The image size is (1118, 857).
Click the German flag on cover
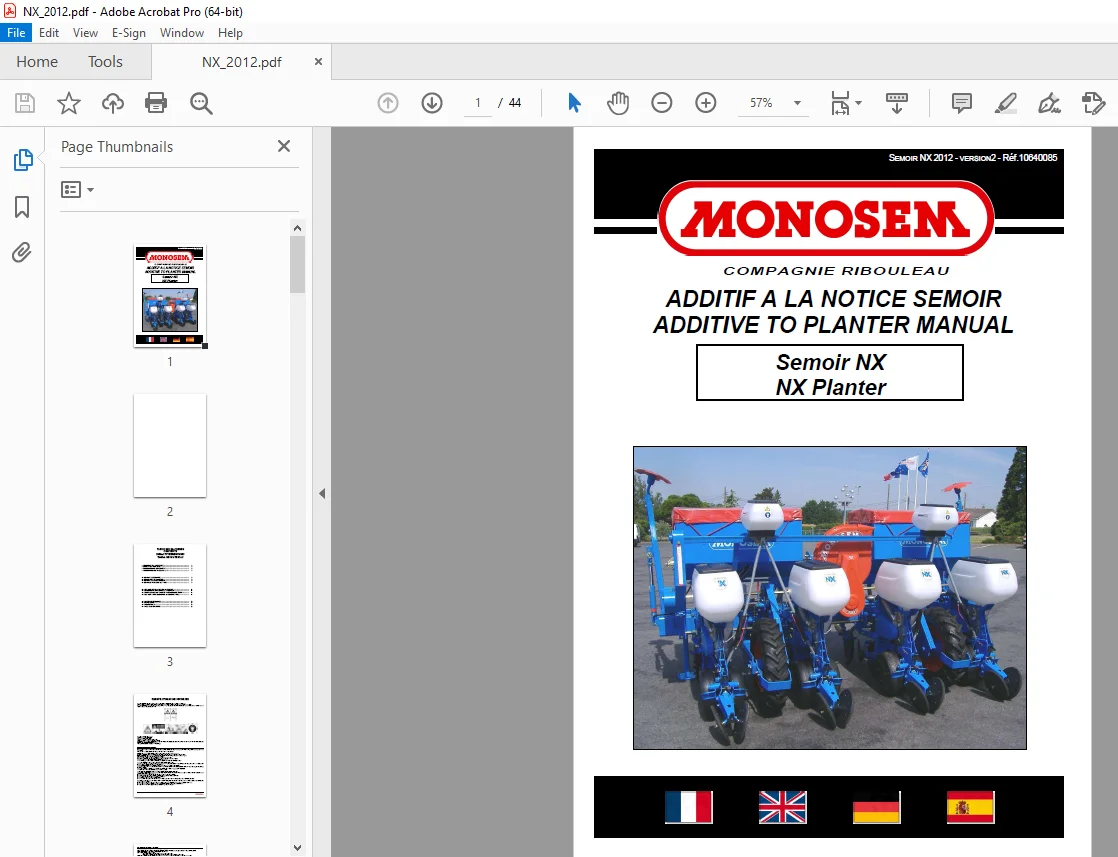tap(876, 807)
